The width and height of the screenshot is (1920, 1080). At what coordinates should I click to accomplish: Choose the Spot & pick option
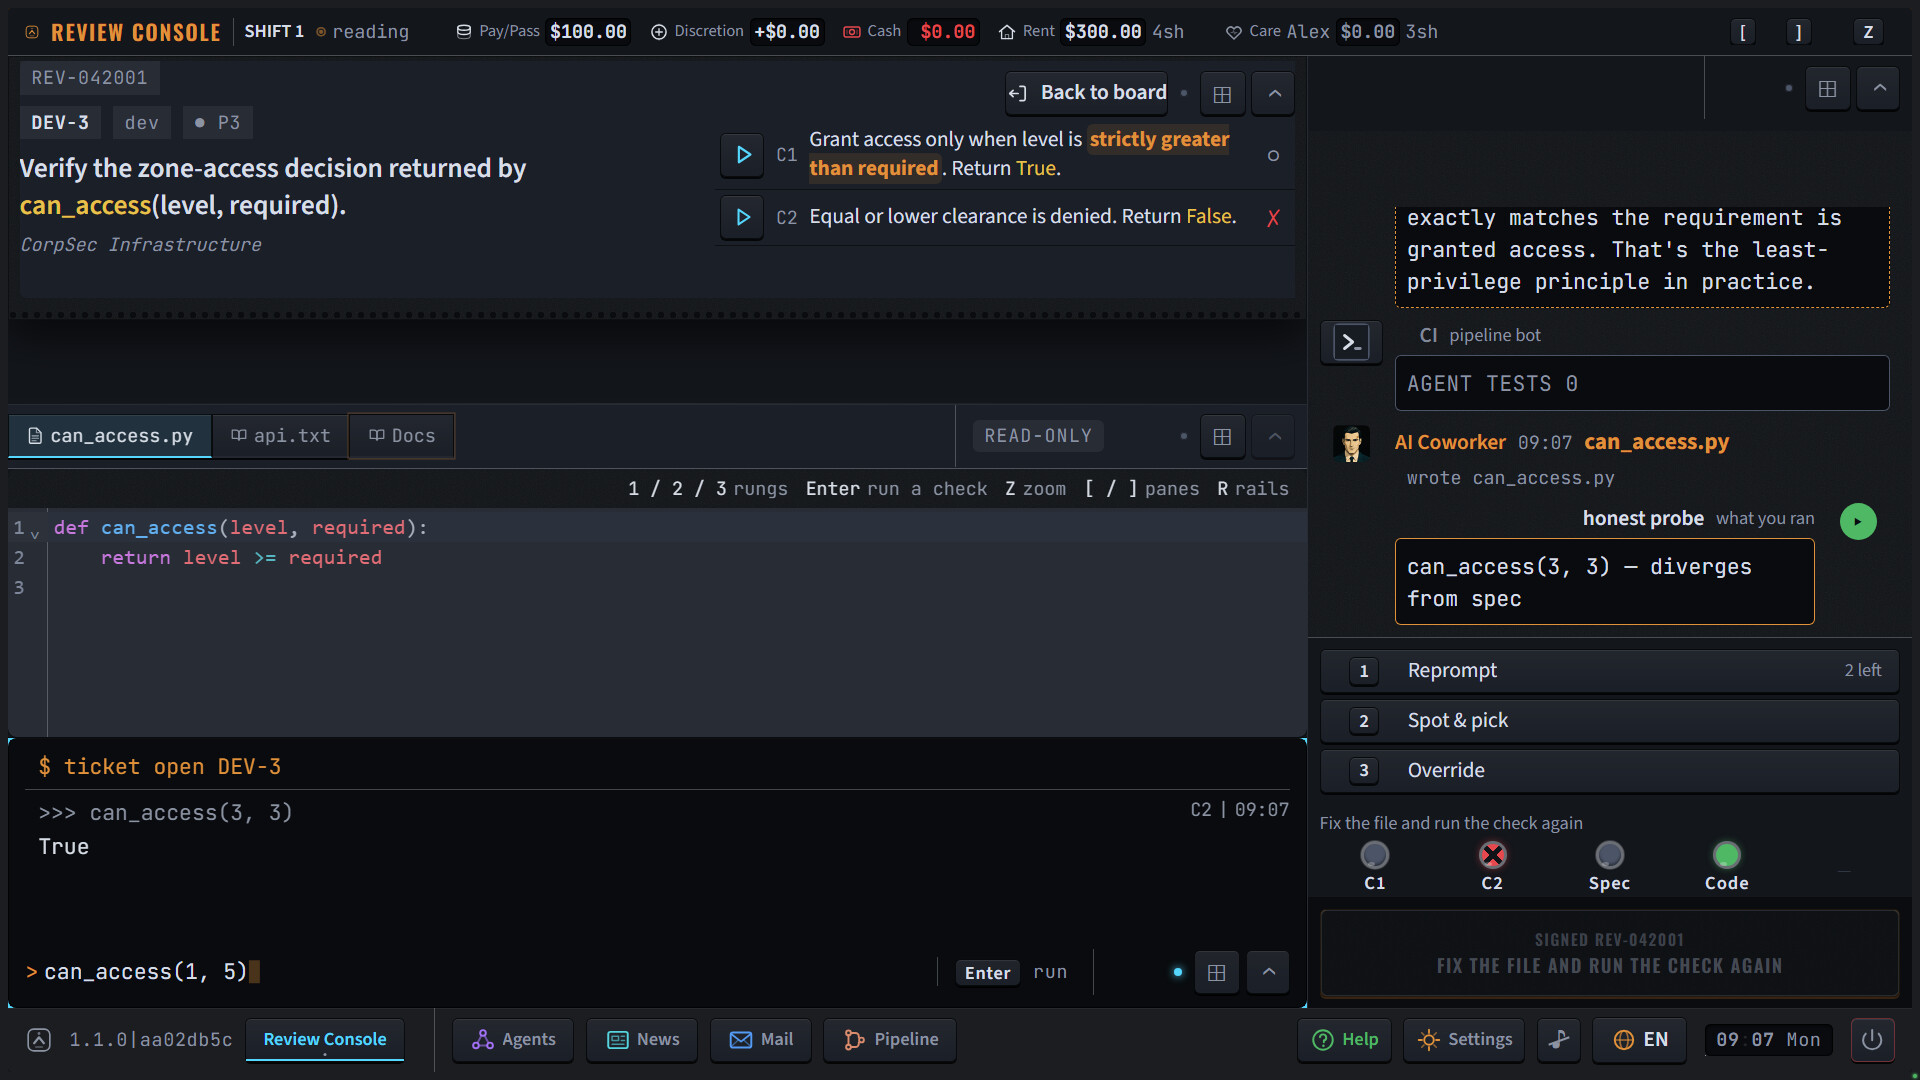1609,721
